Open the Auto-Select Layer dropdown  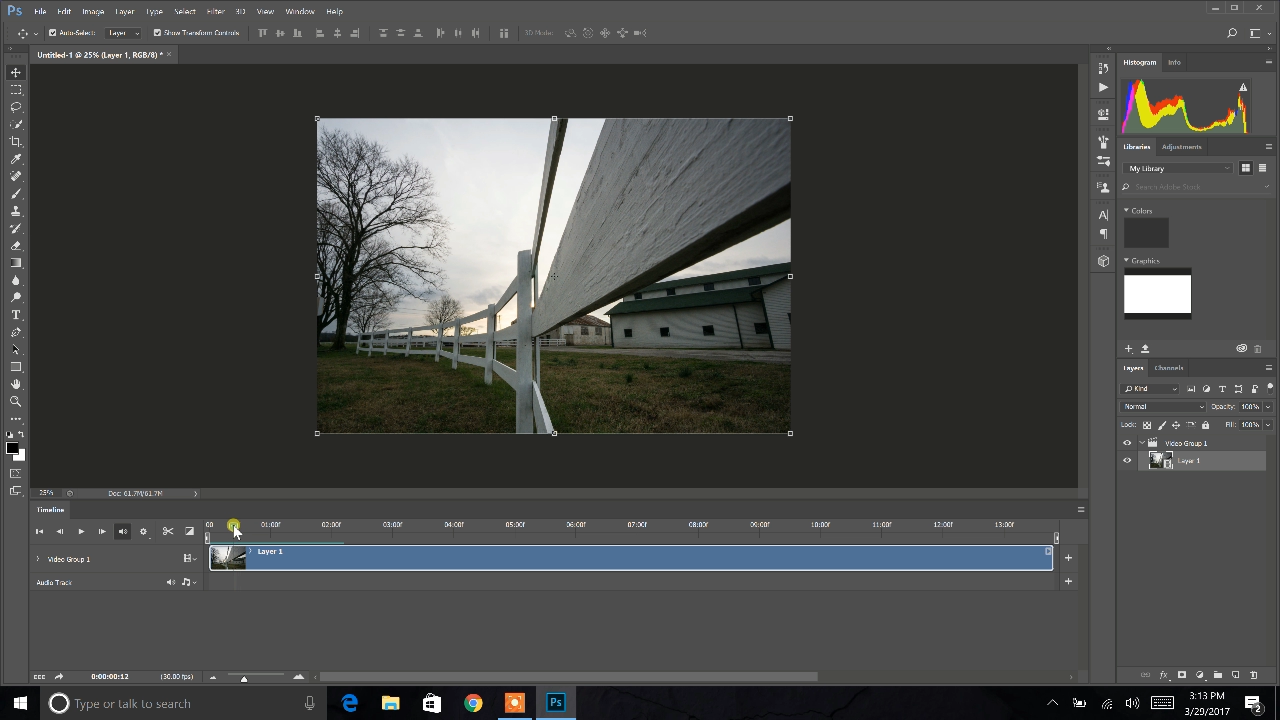(x=124, y=33)
